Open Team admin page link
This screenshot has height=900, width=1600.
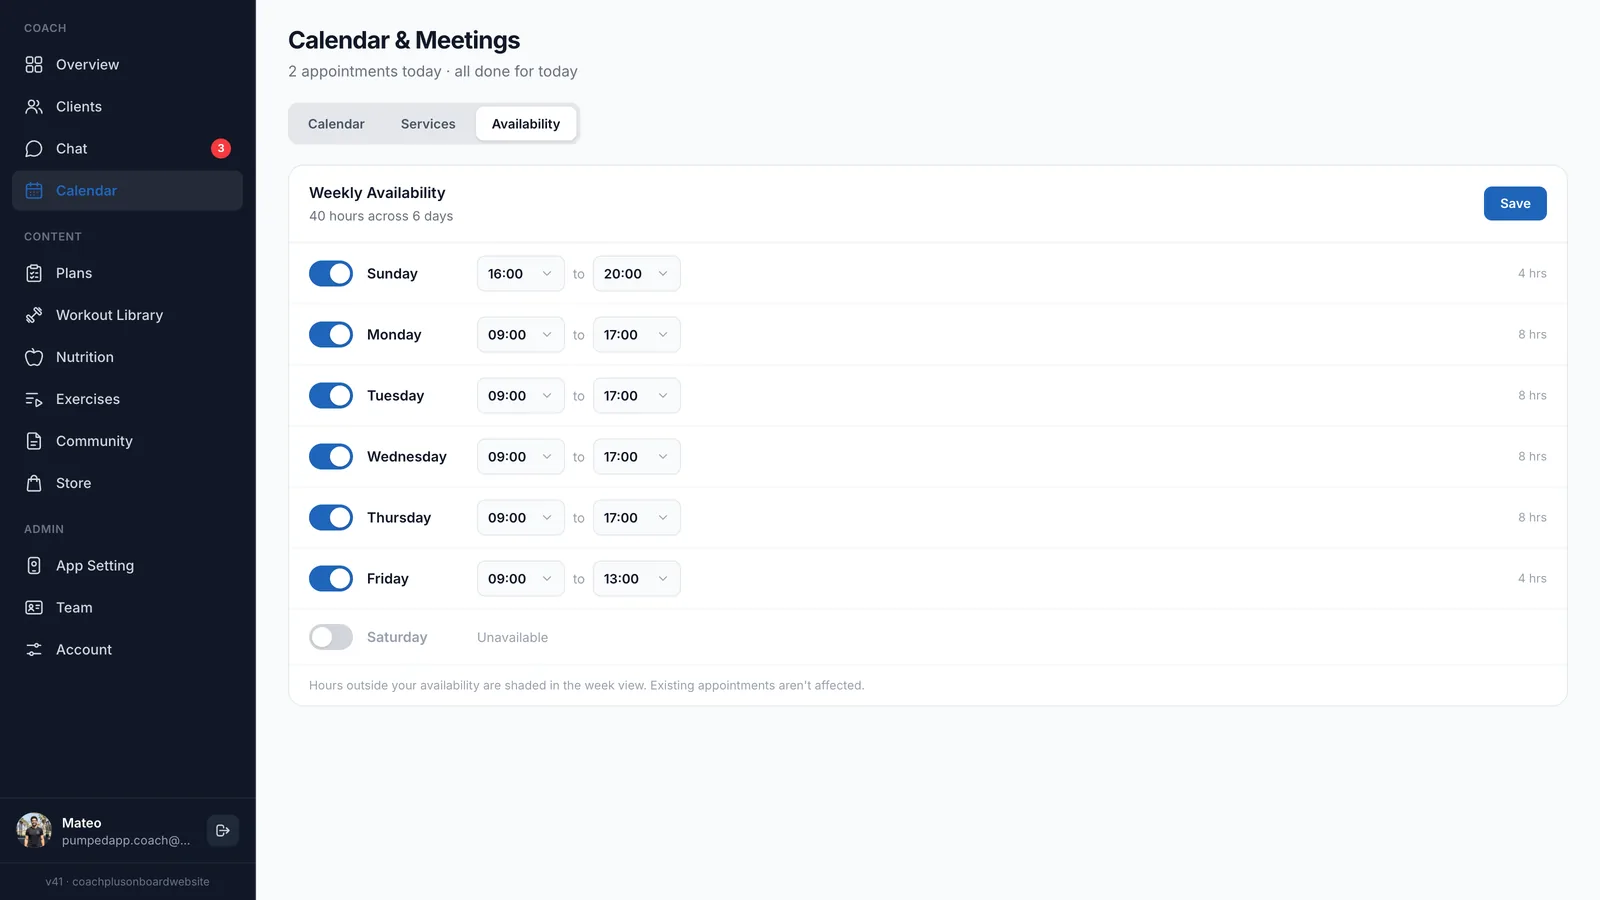(127, 608)
